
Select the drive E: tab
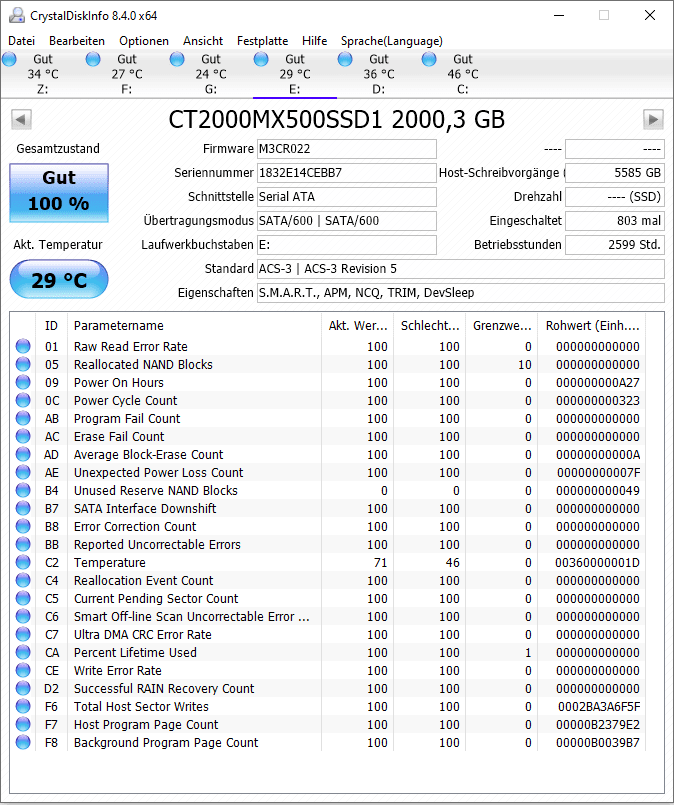click(295, 74)
